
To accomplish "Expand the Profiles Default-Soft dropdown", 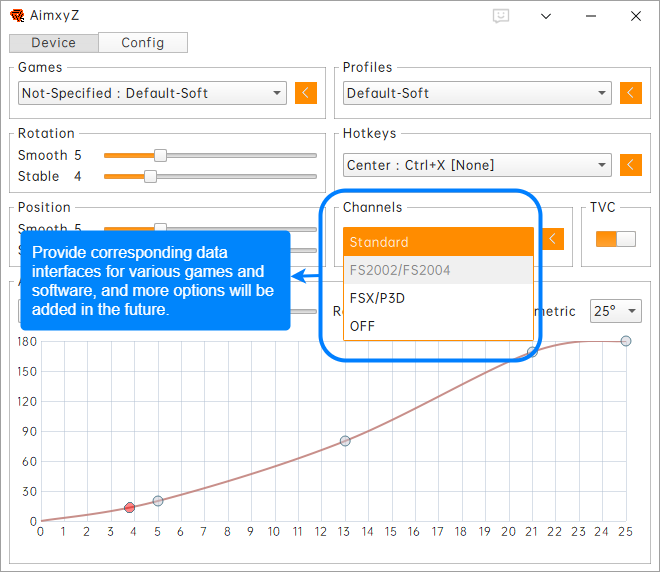I will (477, 93).
